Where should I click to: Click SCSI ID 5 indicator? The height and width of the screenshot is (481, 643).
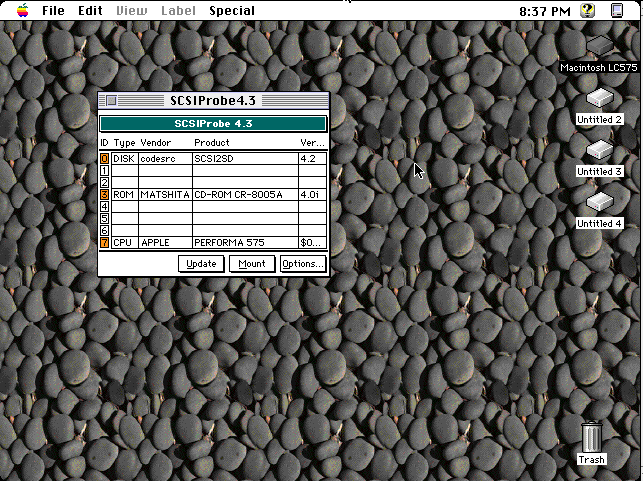(x=105, y=219)
